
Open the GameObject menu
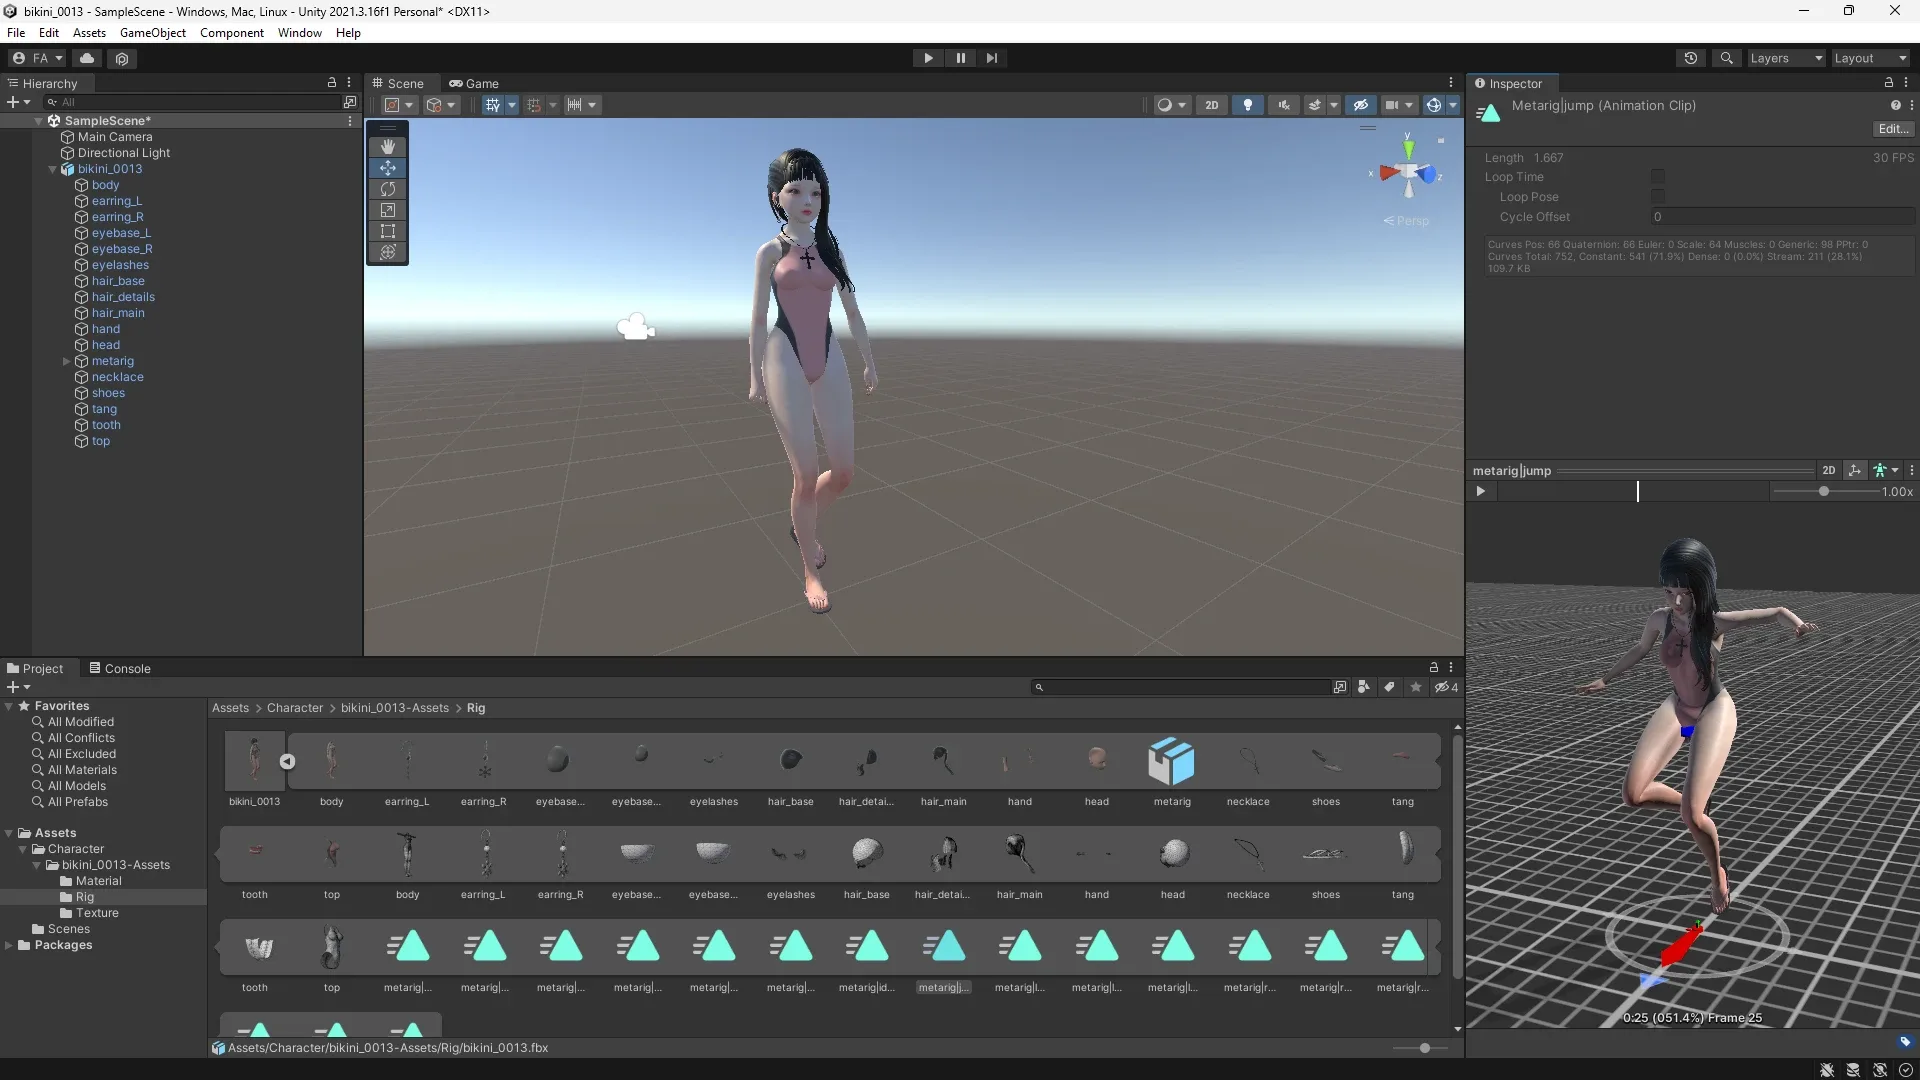click(x=152, y=32)
